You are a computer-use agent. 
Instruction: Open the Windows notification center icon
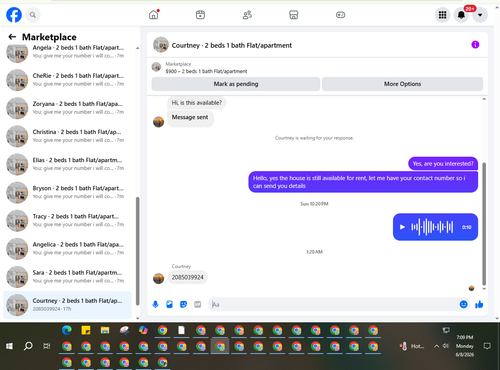[x=487, y=346]
